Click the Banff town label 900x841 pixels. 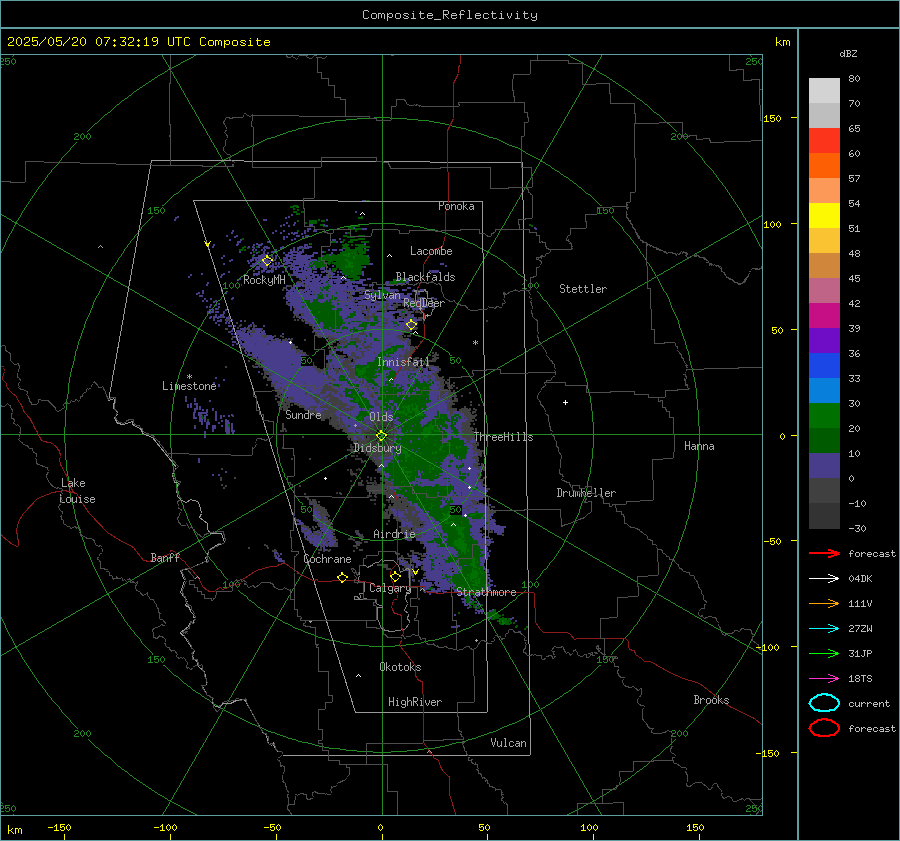click(x=165, y=558)
